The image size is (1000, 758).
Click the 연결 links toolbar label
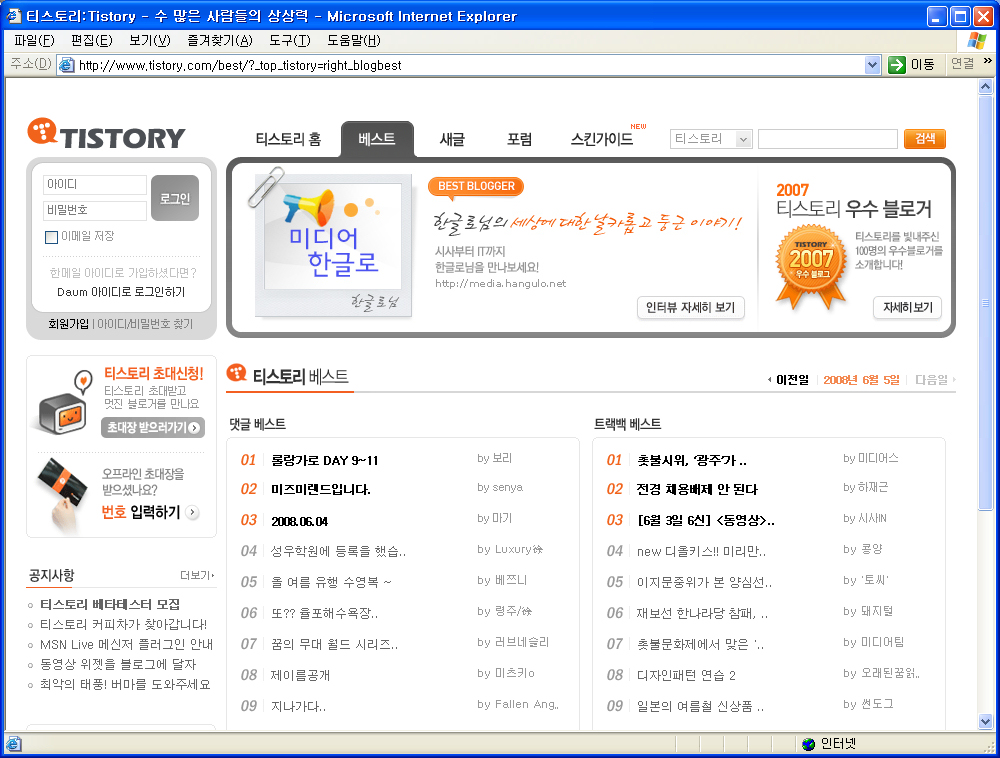click(x=963, y=63)
